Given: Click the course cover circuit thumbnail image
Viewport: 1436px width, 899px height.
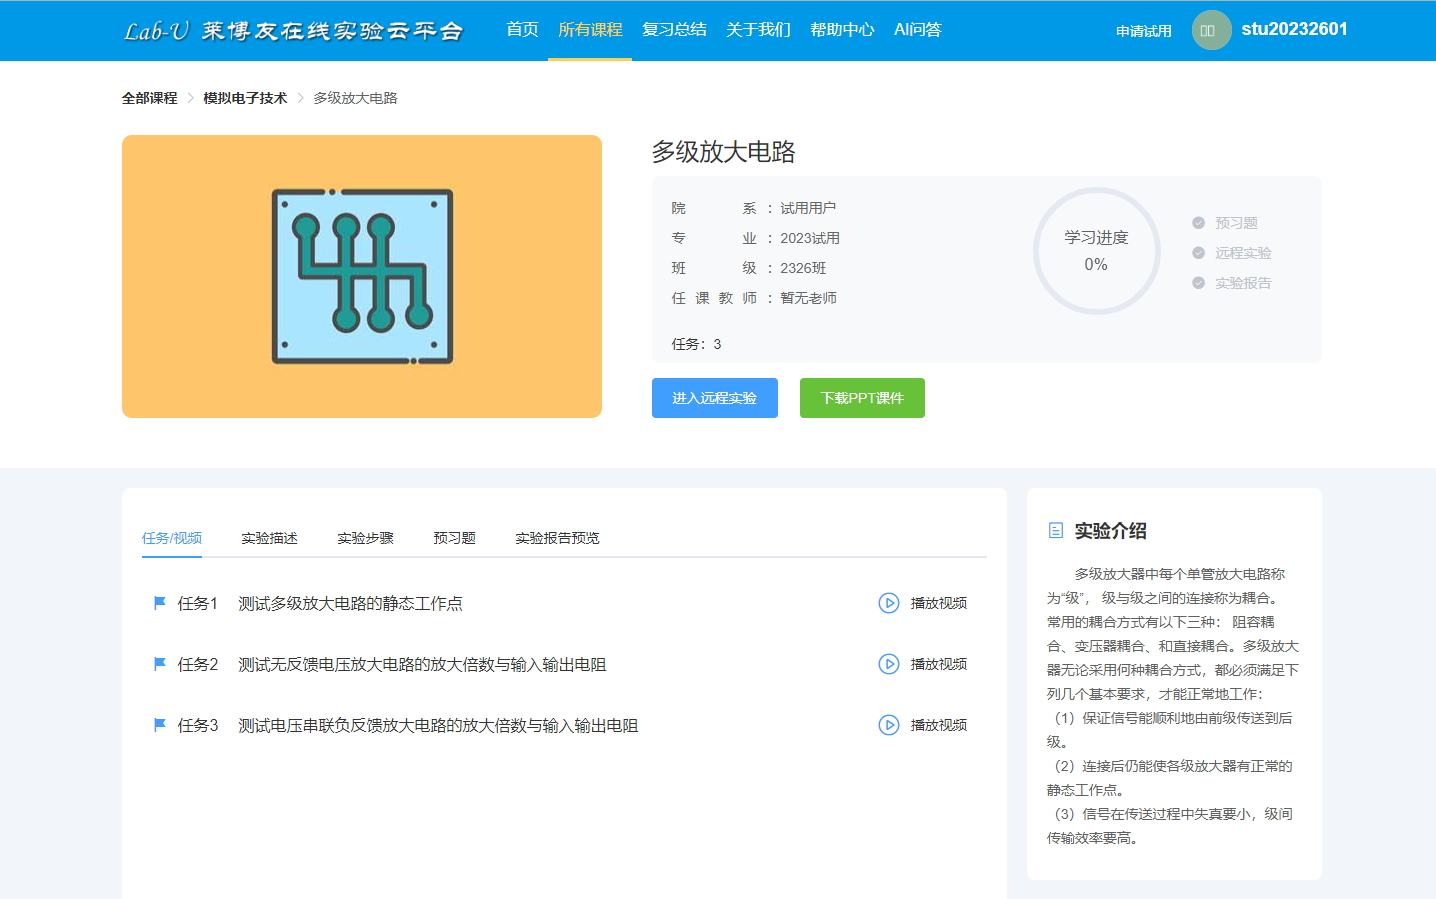Looking at the screenshot, I should pos(362,276).
